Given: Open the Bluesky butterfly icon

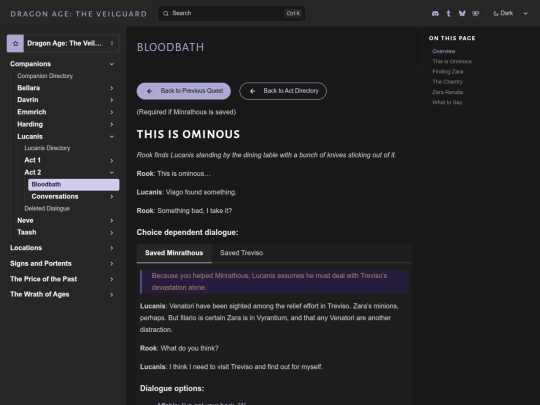Looking at the screenshot, I should 462,13.
